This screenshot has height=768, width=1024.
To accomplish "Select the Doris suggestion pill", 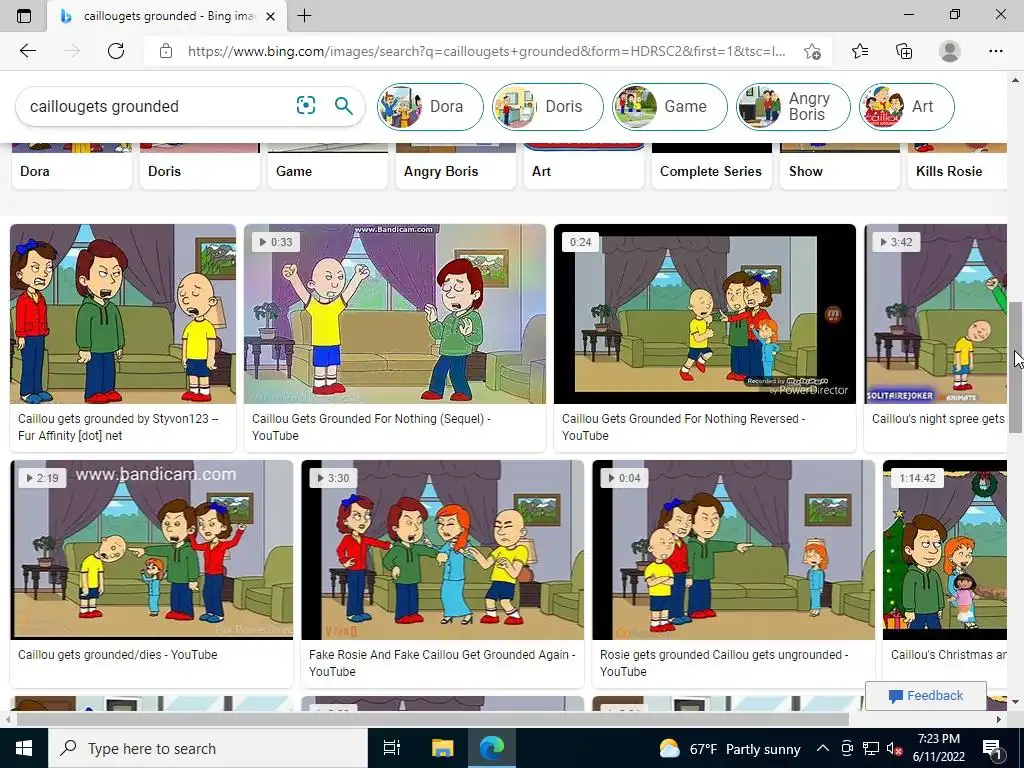I will (548, 106).
